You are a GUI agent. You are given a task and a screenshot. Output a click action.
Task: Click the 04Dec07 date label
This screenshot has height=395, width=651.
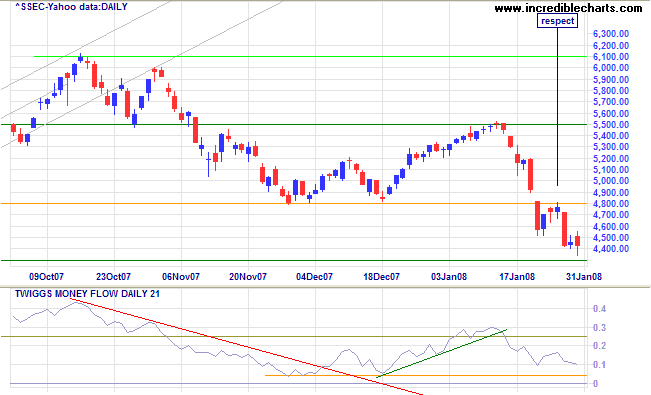point(314,277)
